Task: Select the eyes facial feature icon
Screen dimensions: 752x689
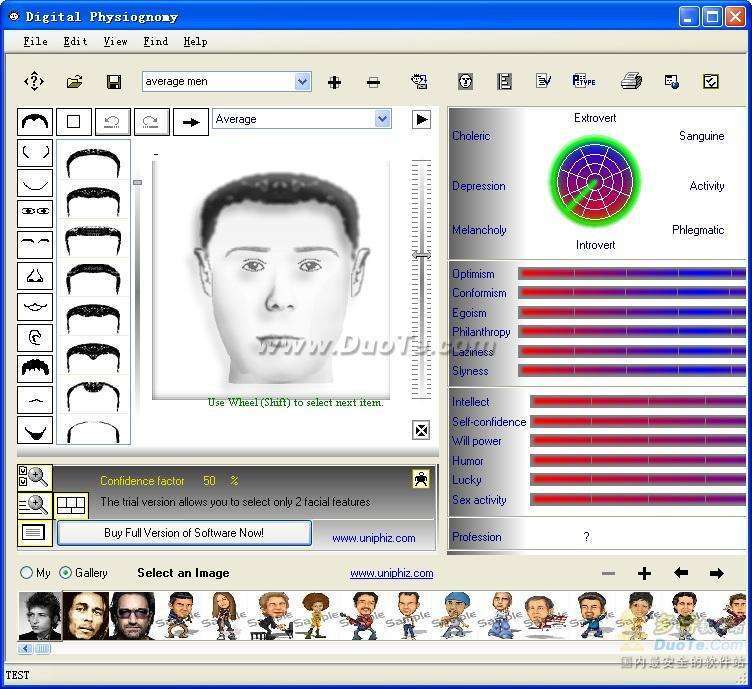Action: [35, 213]
